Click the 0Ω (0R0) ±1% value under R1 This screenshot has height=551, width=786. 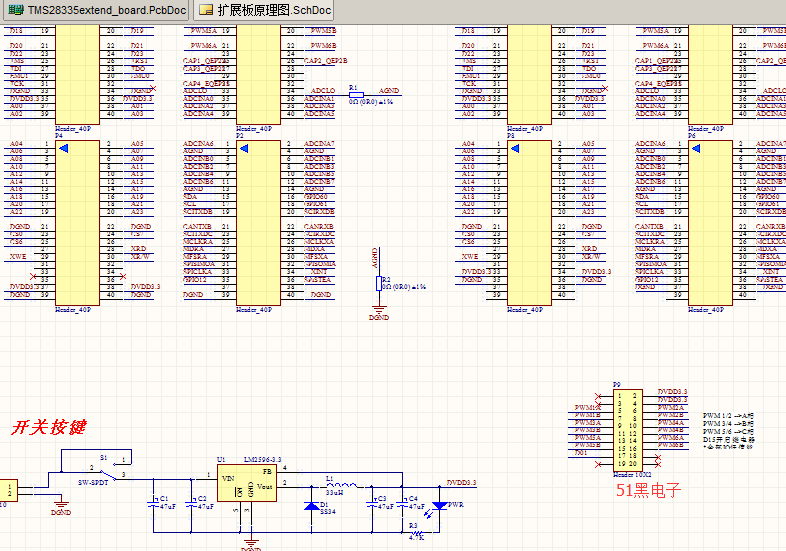[x=371, y=102]
